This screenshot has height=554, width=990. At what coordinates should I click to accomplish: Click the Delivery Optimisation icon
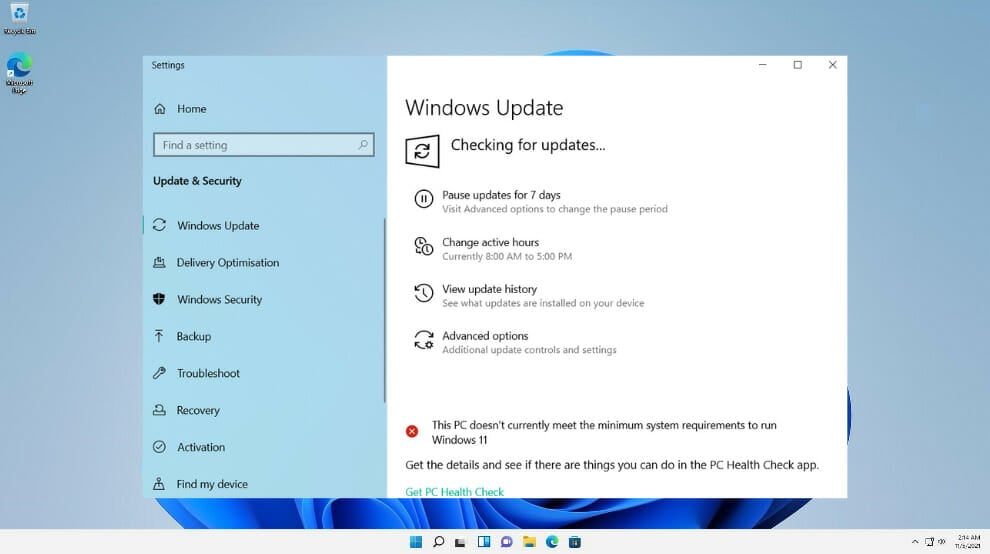click(x=159, y=262)
